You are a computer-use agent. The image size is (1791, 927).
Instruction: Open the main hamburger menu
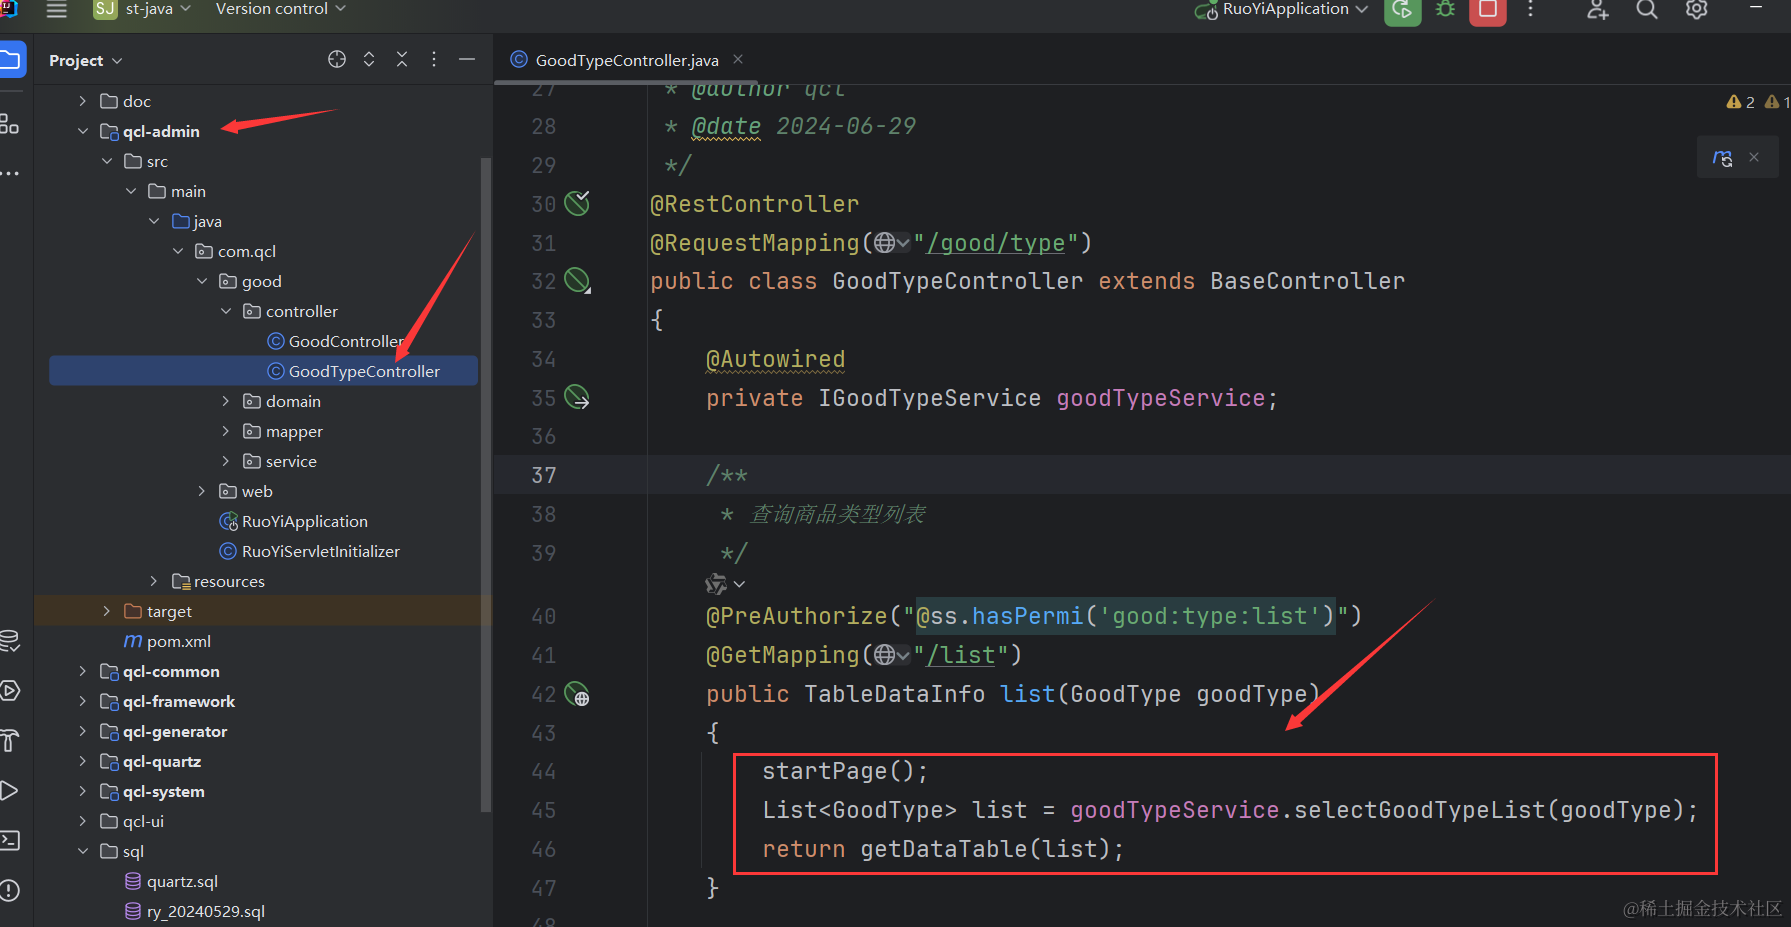(x=57, y=10)
